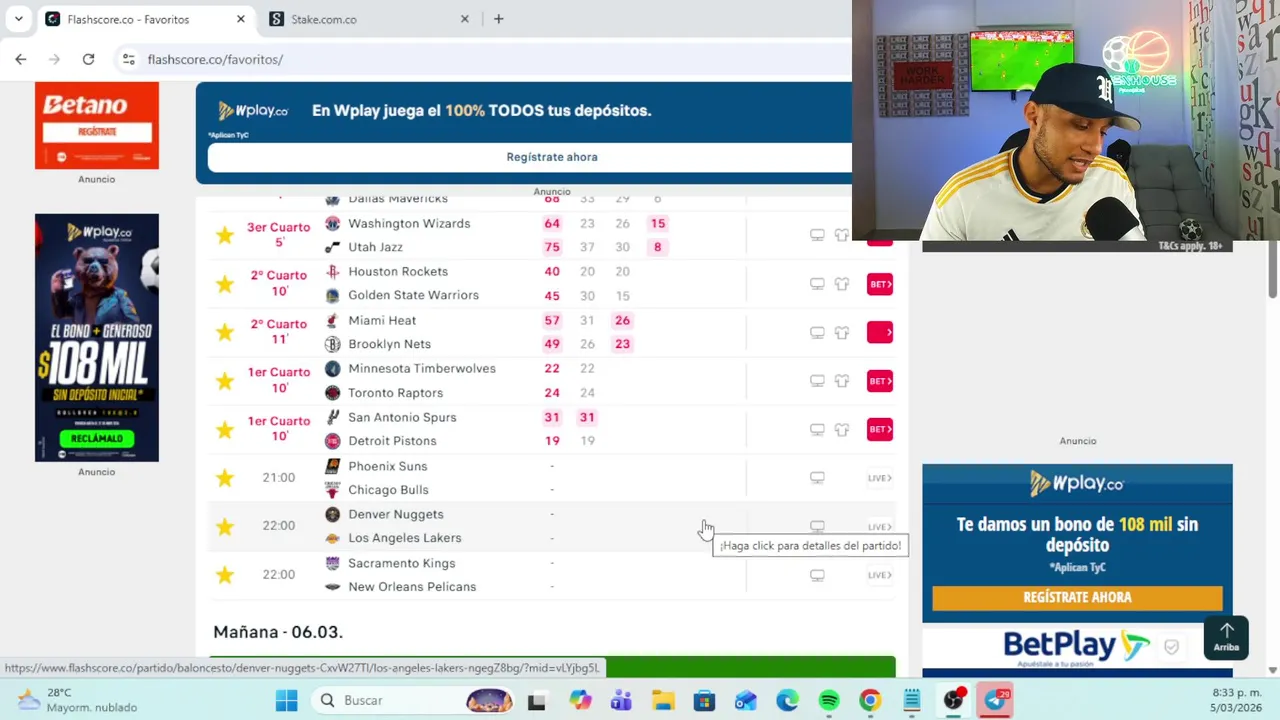Jump to top with Arriba button

click(1226, 637)
